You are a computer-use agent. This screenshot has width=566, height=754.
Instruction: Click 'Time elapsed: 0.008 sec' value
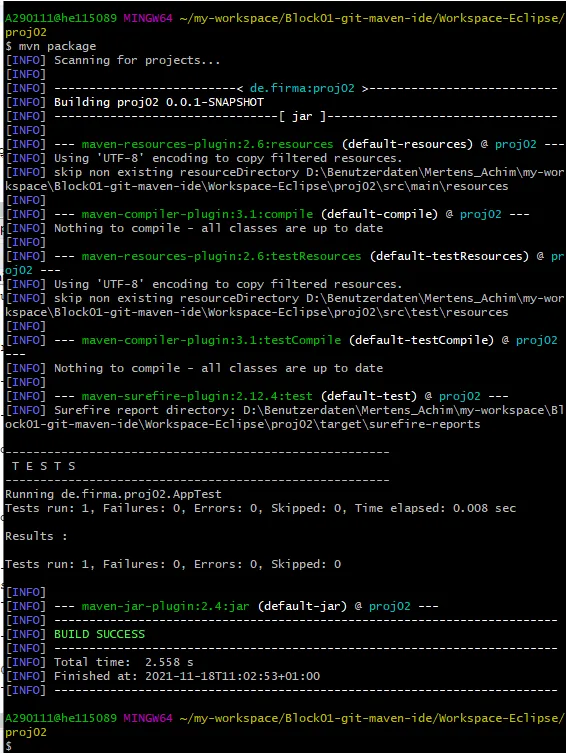pyautogui.click(x=435, y=508)
